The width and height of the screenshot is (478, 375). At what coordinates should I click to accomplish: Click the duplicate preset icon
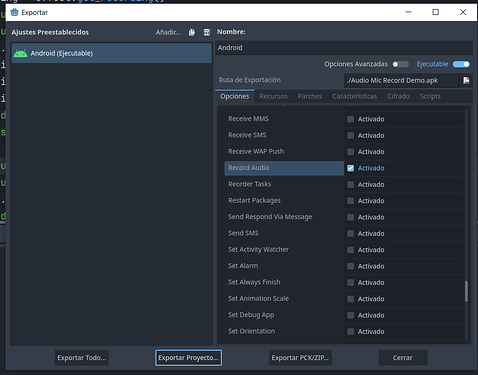click(192, 32)
